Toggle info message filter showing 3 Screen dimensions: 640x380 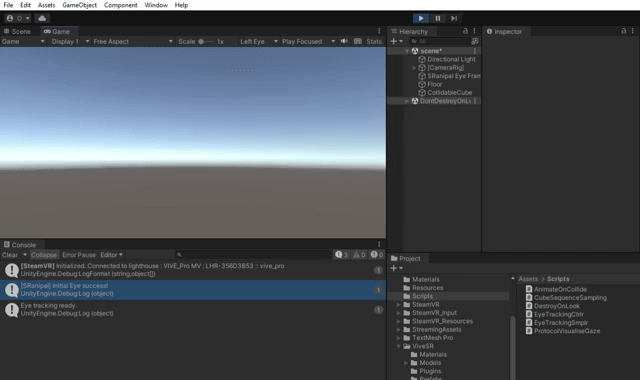(341, 255)
